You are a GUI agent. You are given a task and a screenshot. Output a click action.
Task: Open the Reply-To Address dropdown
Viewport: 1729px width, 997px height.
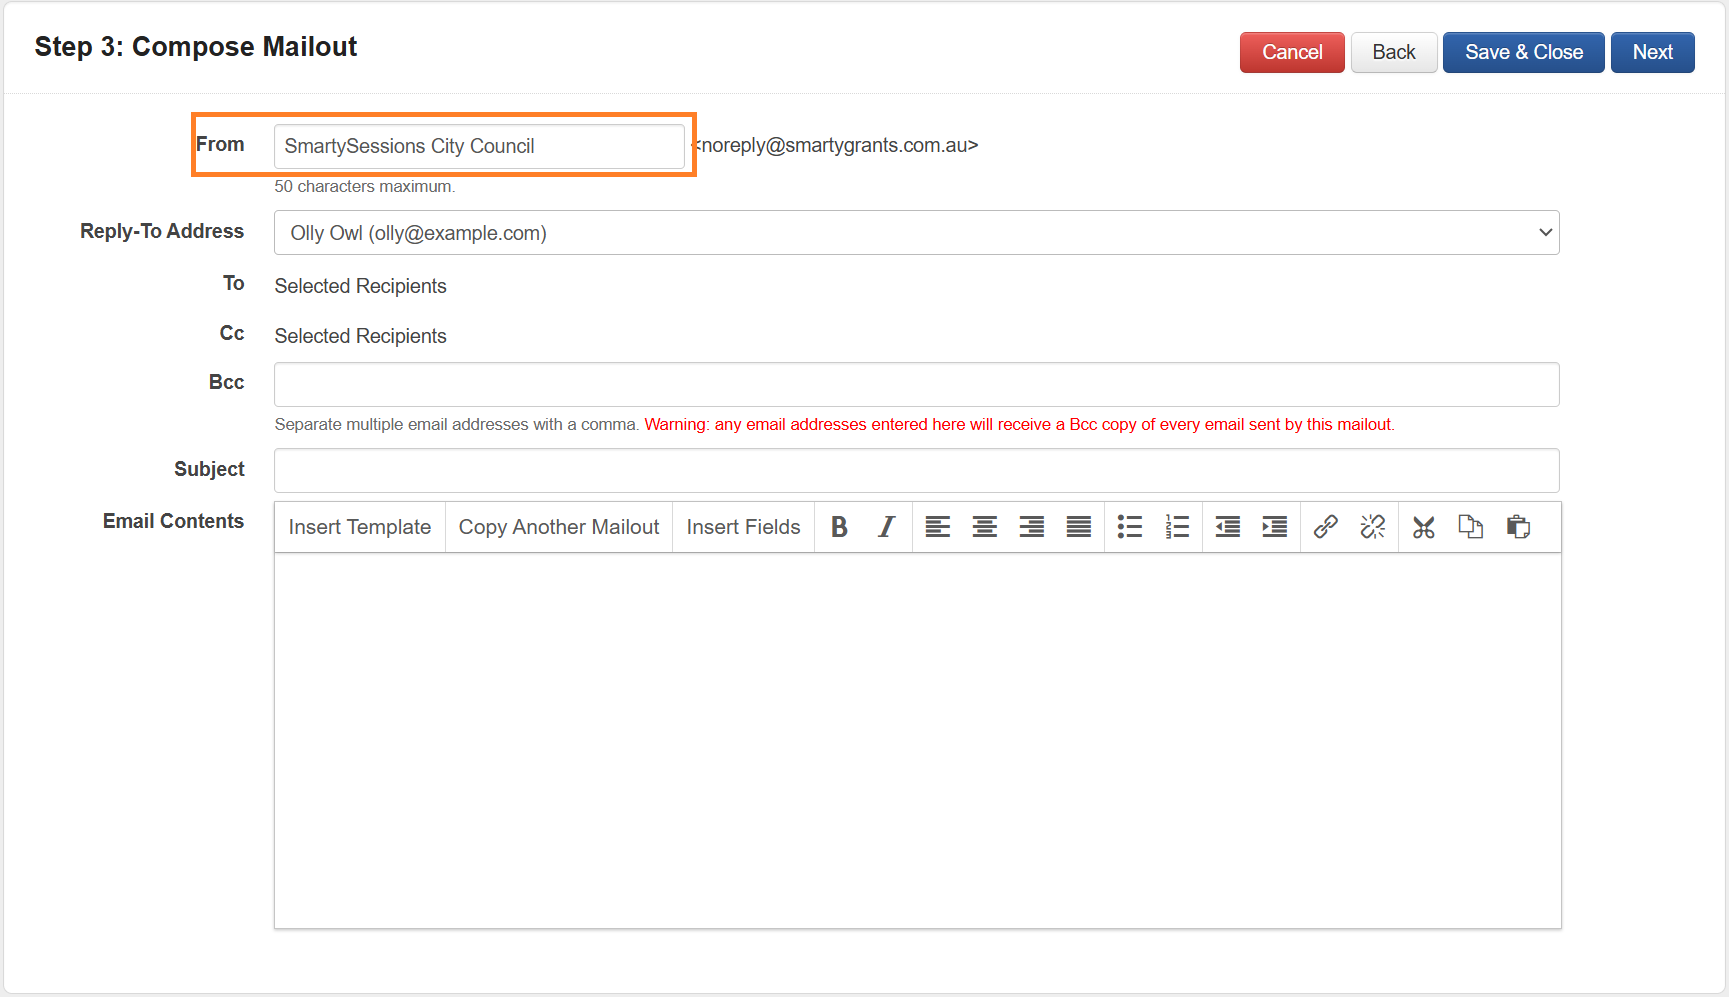916,233
